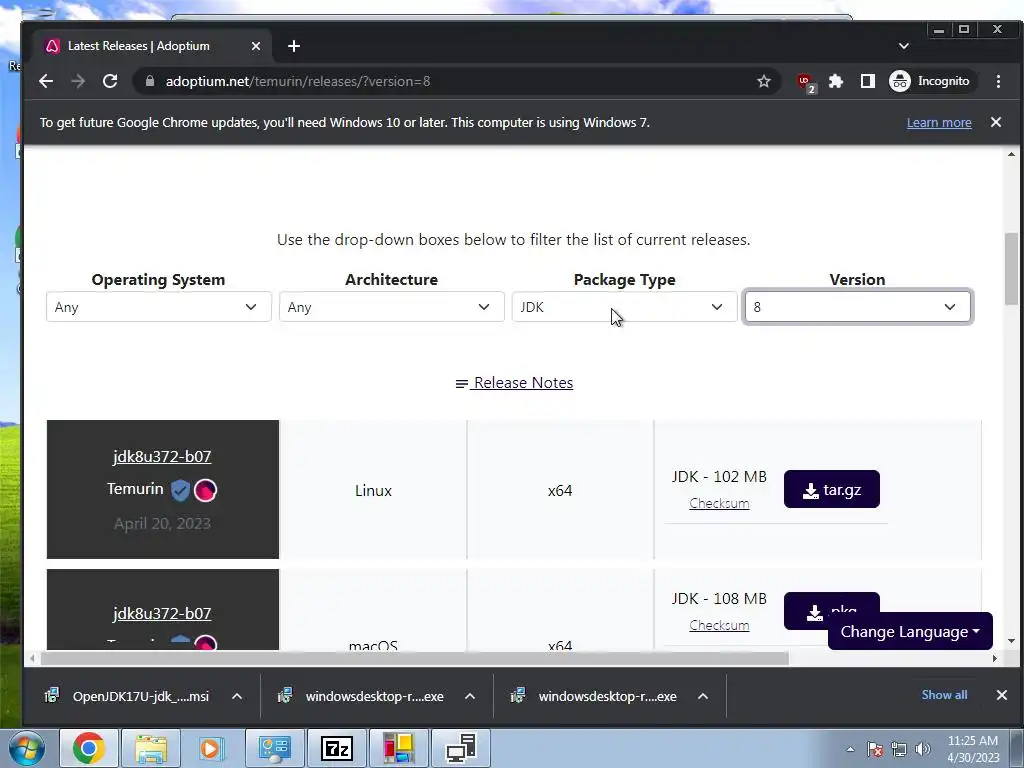Open the tab search chevron
The height and width of the screenshot is (768, 1024).
tap(903, 46)
